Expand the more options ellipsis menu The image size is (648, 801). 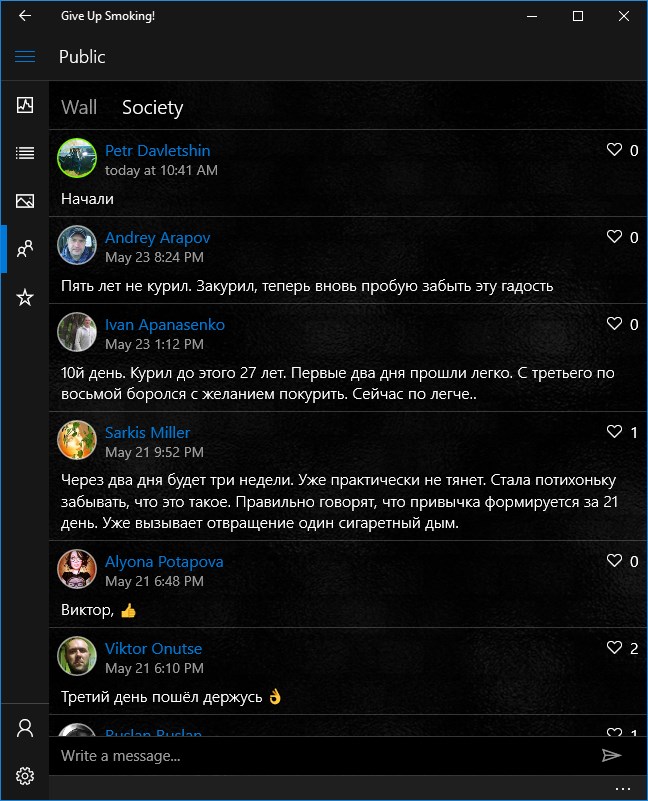tap(623, 788)
